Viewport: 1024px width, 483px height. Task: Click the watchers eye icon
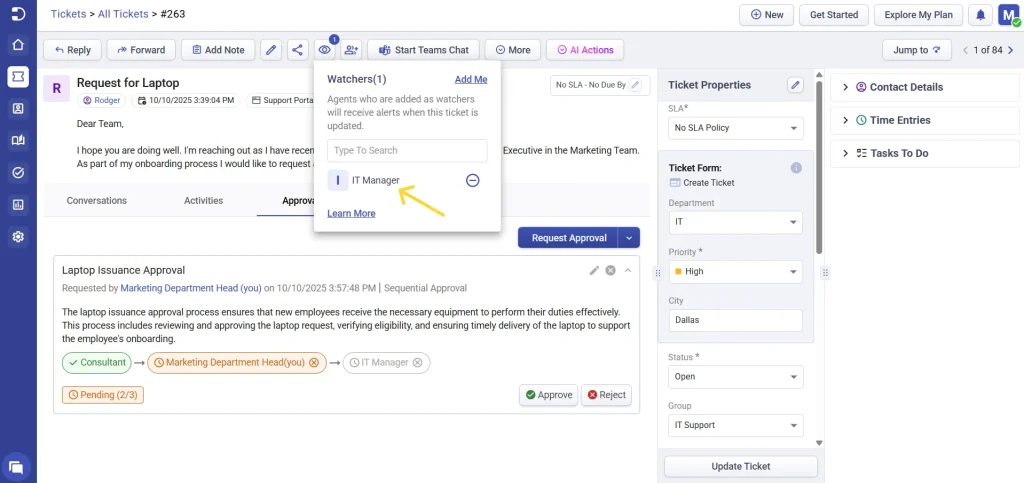point(324,50)
